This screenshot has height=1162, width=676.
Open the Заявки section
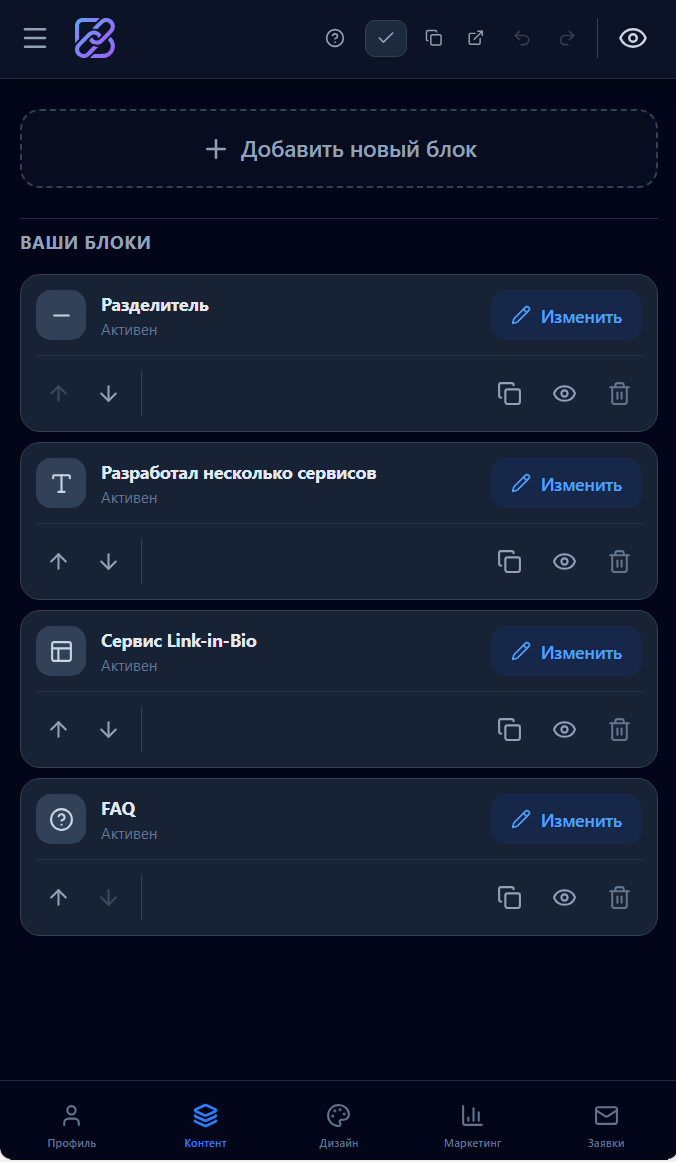(x=605, y=1124)
